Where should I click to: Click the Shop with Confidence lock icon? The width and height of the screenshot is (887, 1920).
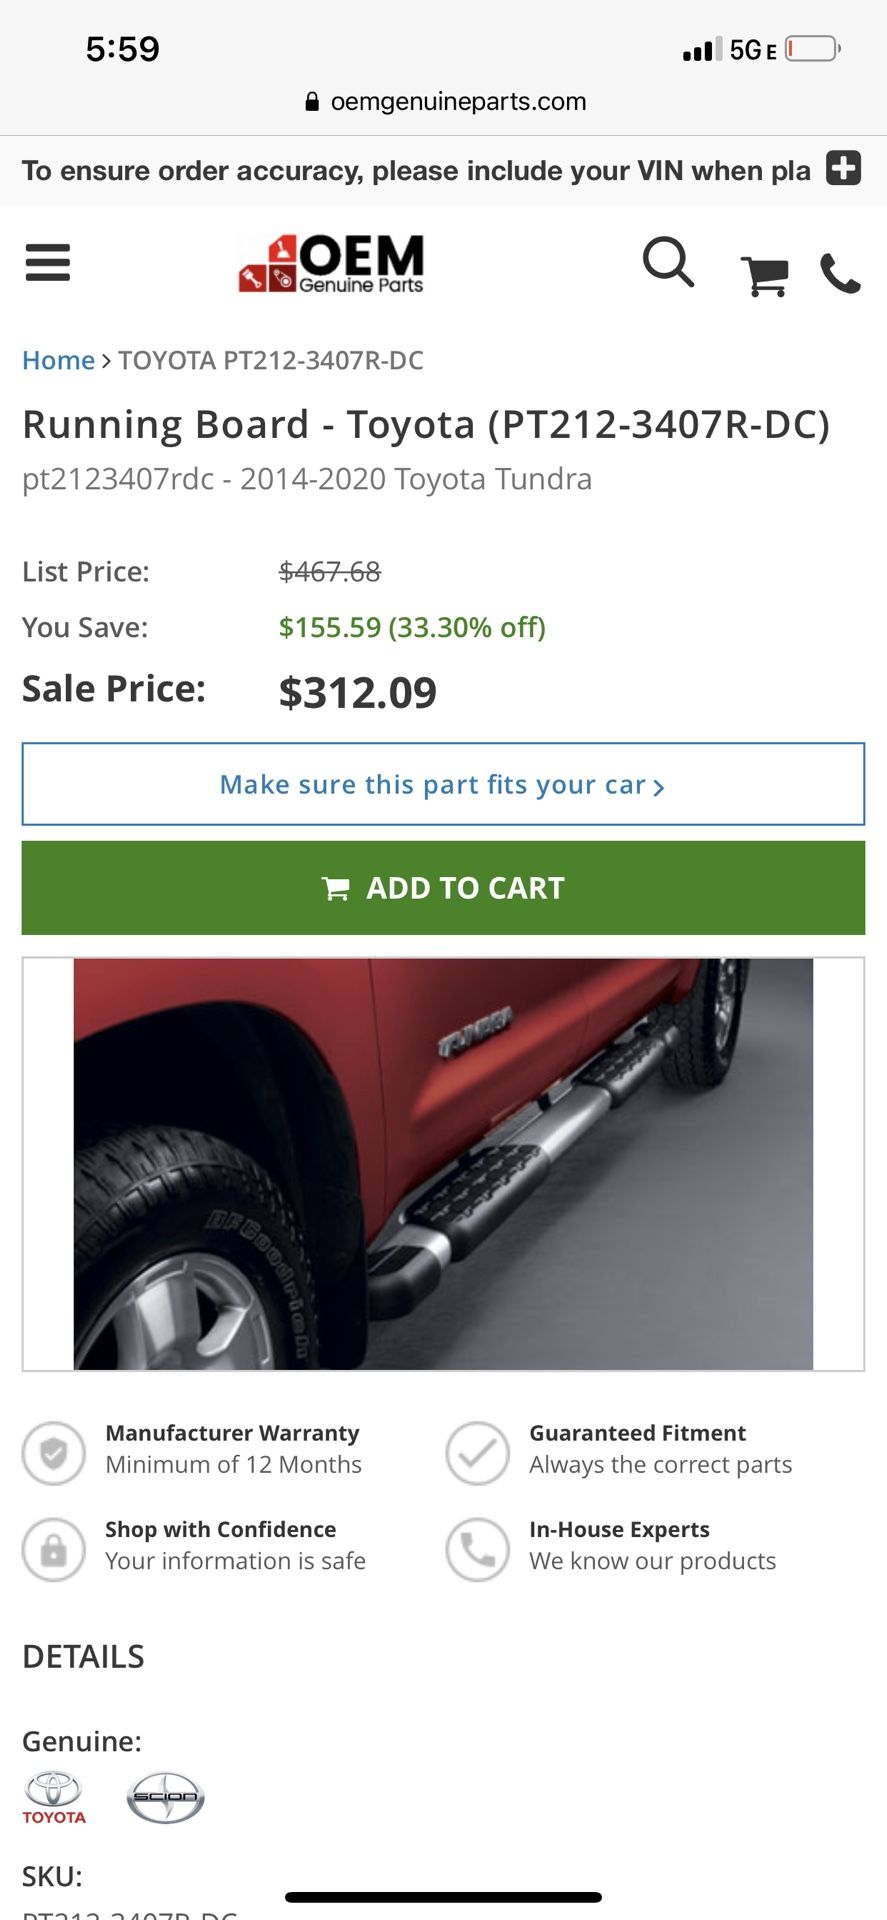[53, 1549]
